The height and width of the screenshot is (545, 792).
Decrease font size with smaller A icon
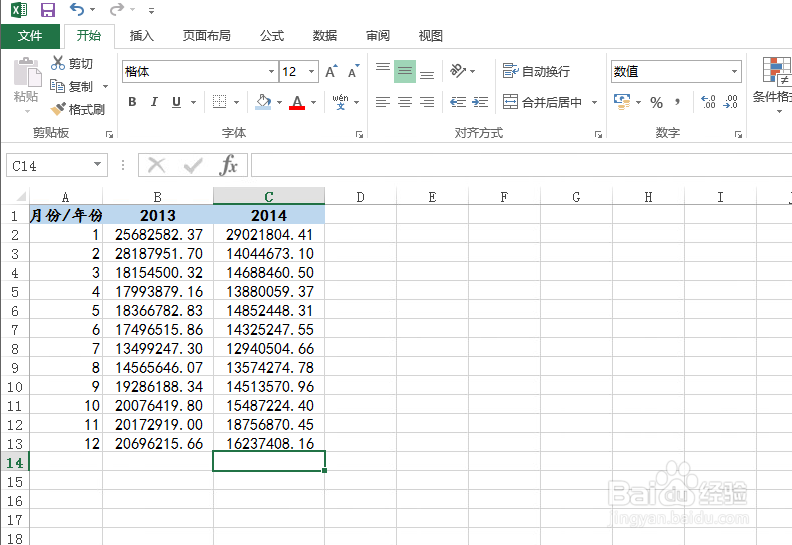[353, 71]
